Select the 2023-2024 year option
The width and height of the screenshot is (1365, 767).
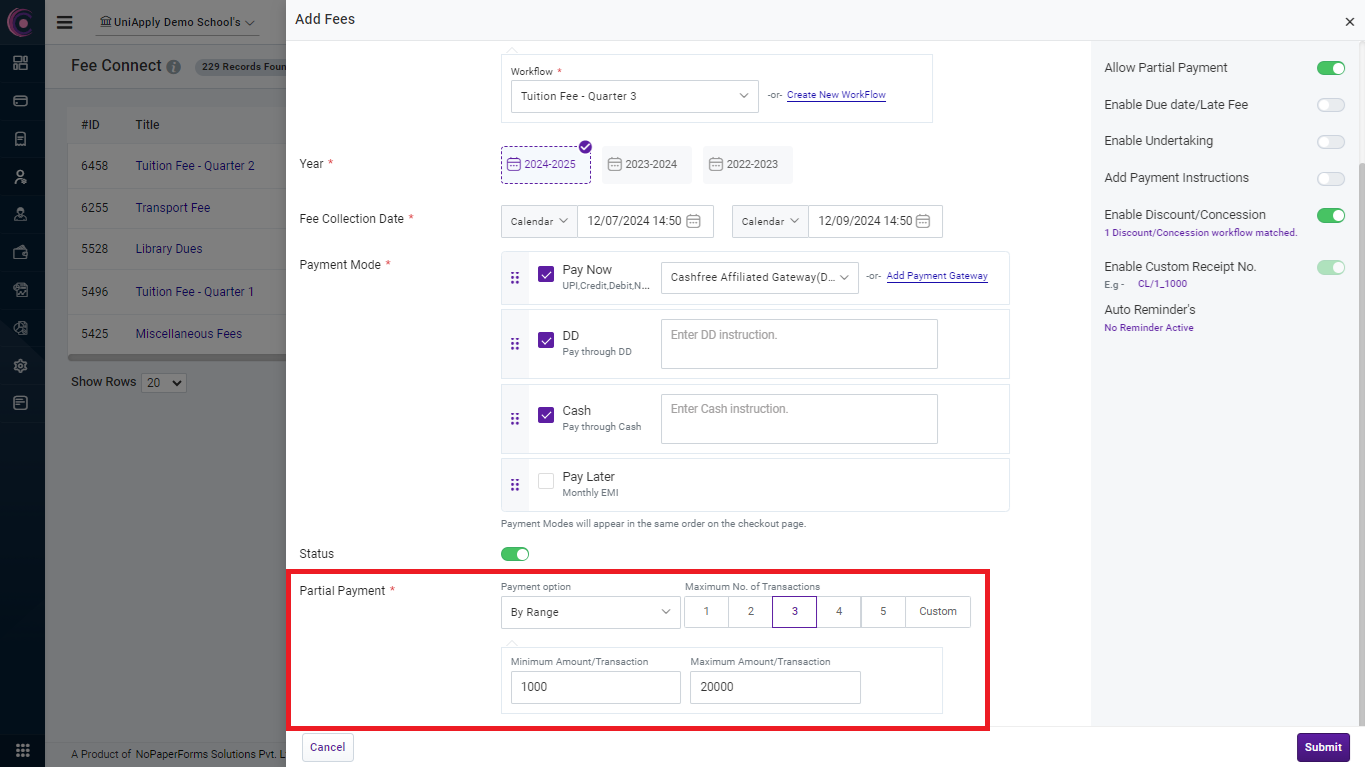click(646, 164)
